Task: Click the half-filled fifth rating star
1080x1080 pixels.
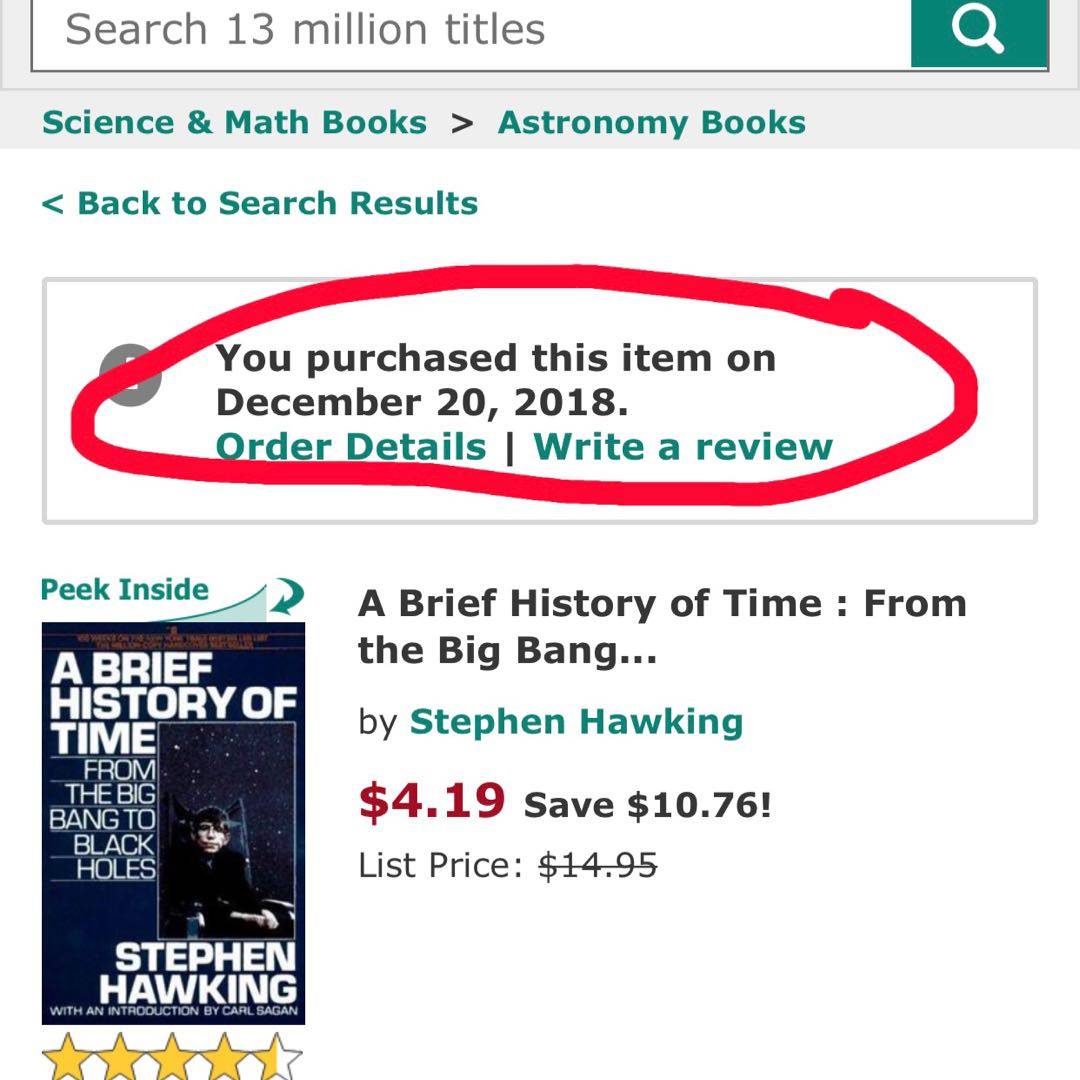Action: (277, 1058)
